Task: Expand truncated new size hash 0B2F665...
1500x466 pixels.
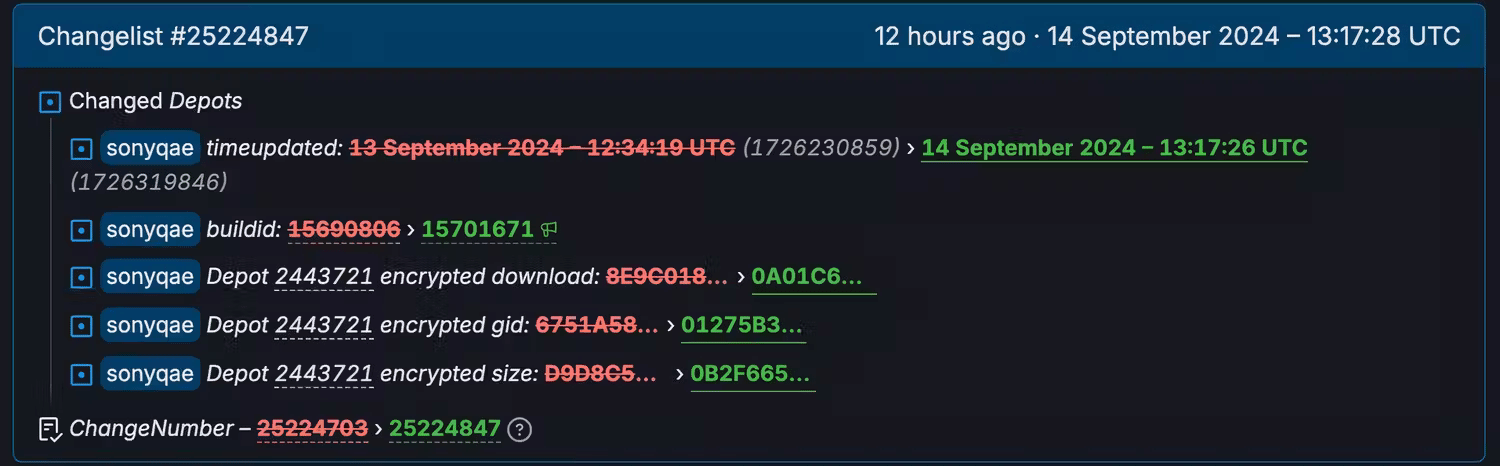Action: 752,374
